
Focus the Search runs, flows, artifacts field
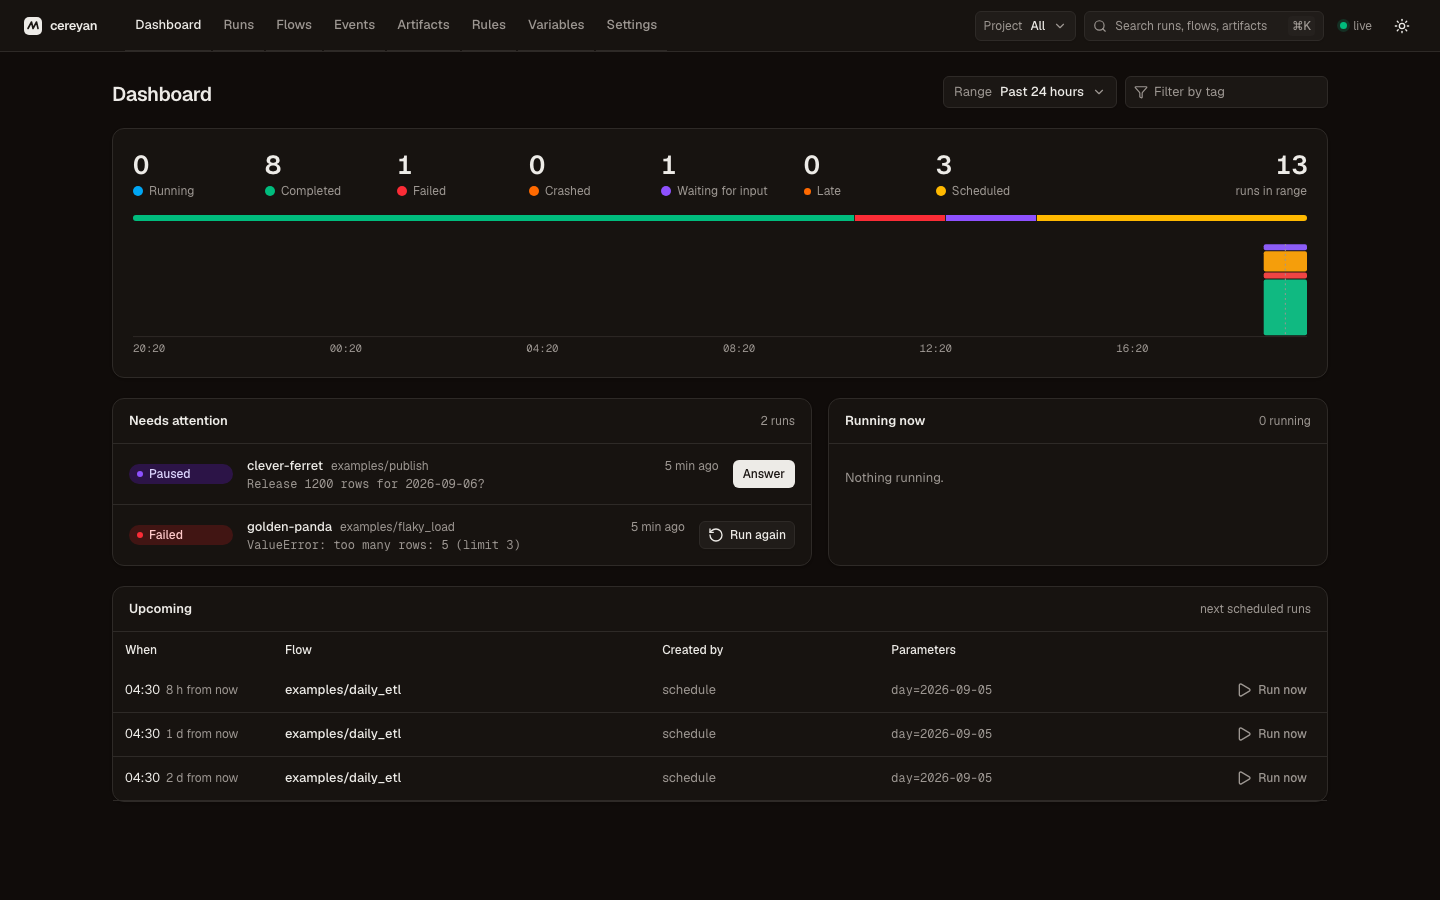click(1204, 26)
